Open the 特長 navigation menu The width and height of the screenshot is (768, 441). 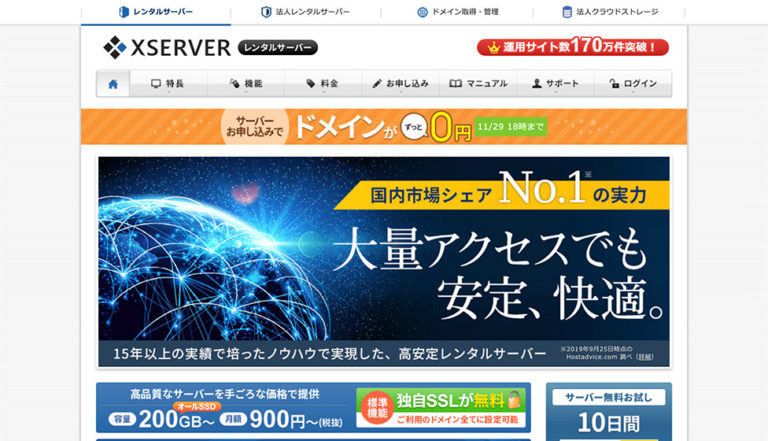[x=168, y=84]
